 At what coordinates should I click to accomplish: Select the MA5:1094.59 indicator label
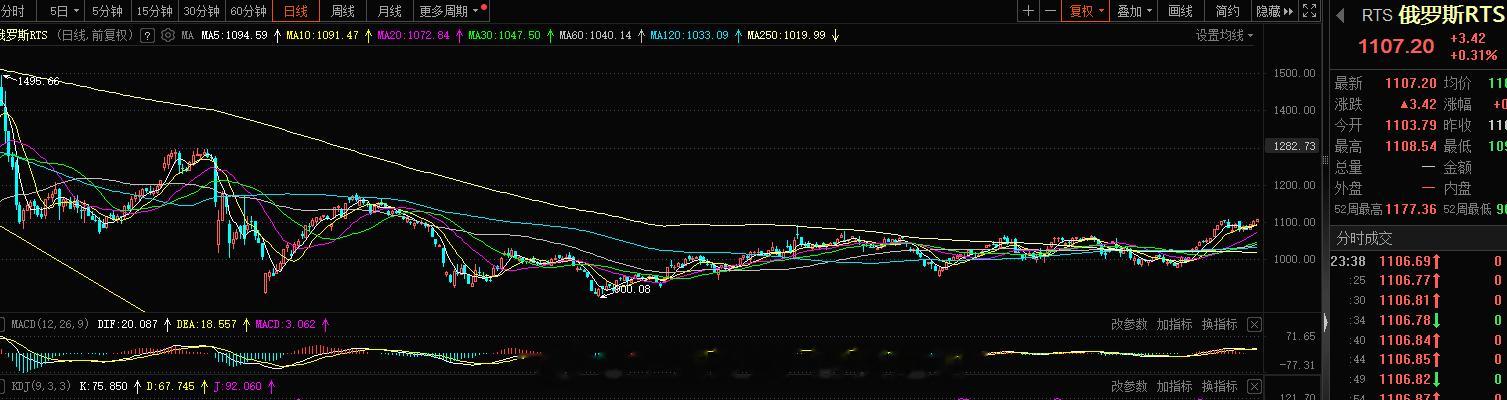(234, 35)
